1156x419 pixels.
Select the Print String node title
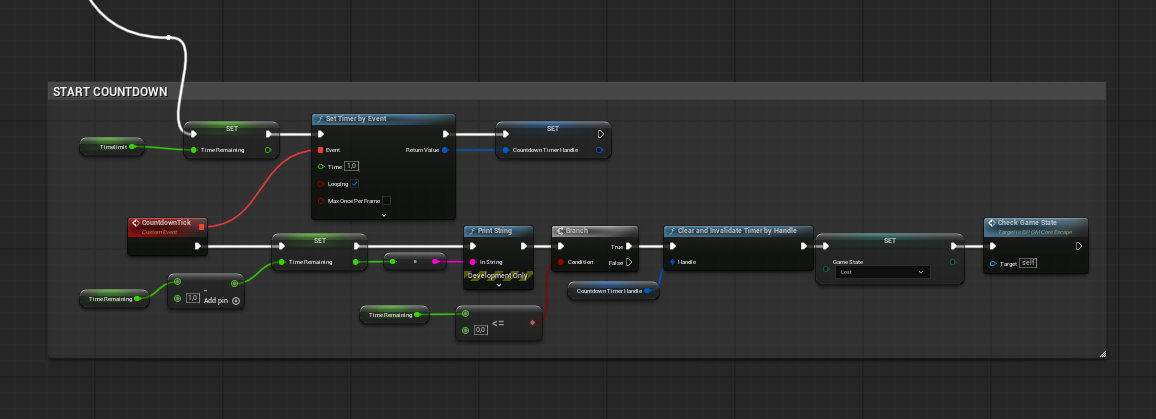tap(495, 231)
